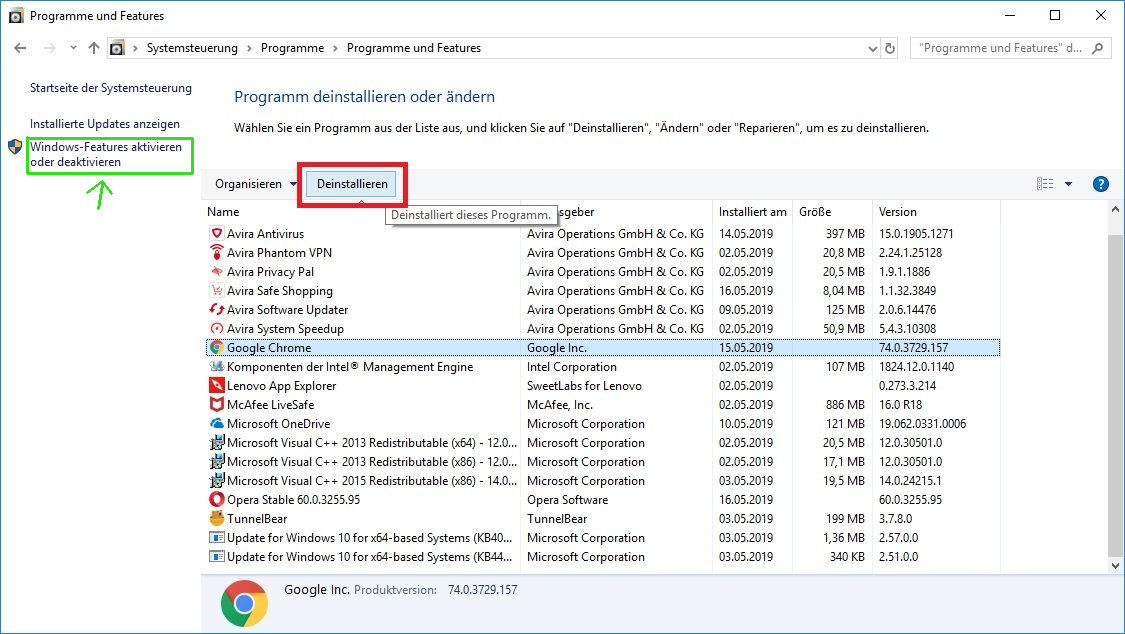Open recent locations dropdown next to forward

pos(72,48)
